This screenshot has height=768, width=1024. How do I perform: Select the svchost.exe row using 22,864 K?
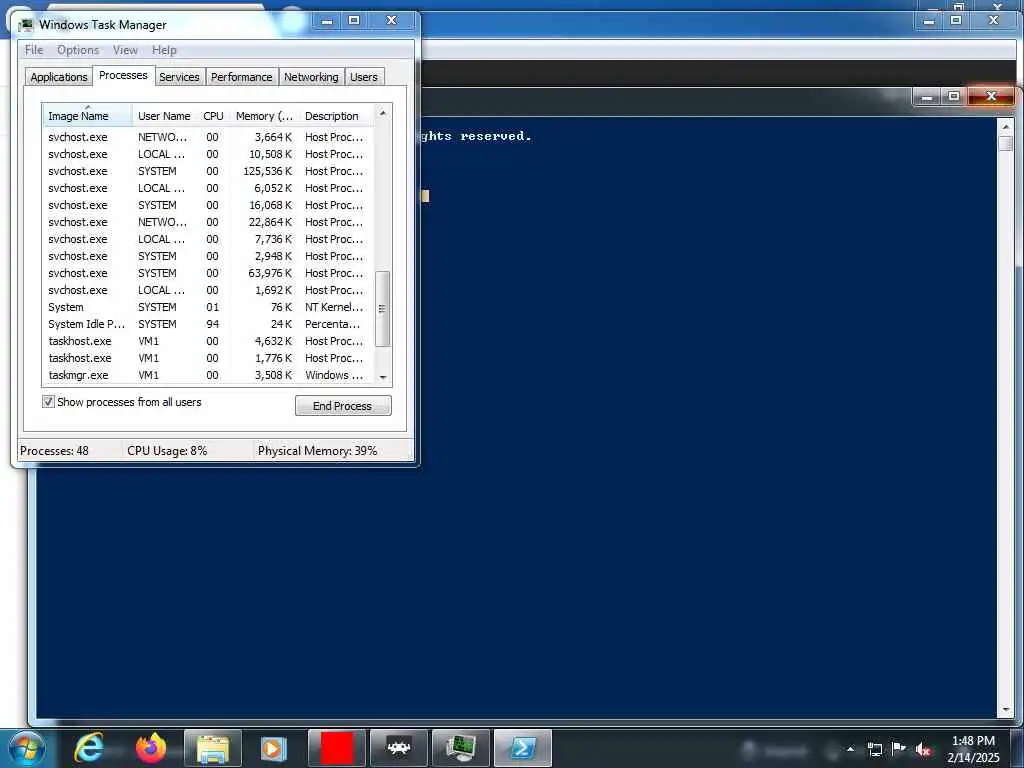208,222
